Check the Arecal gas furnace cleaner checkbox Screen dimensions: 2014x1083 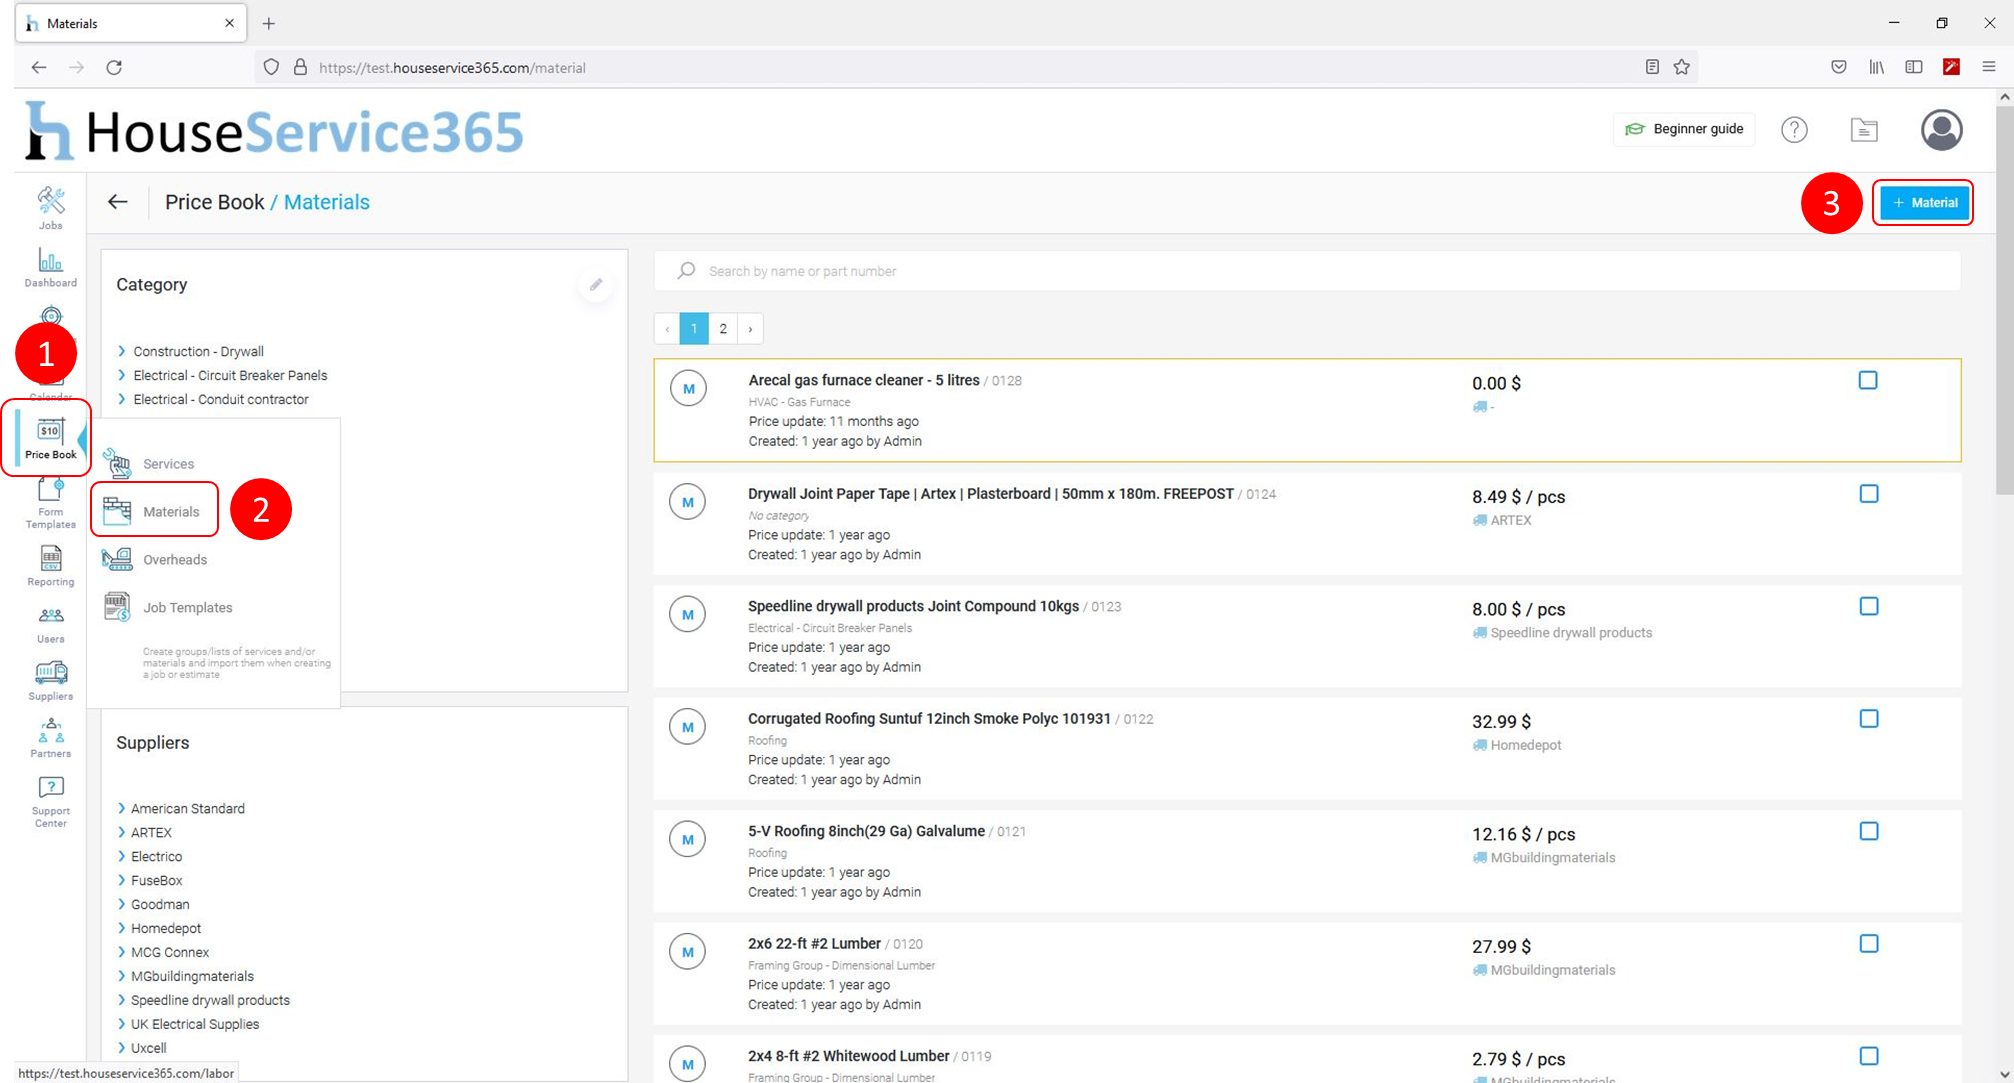(1868, 380)
